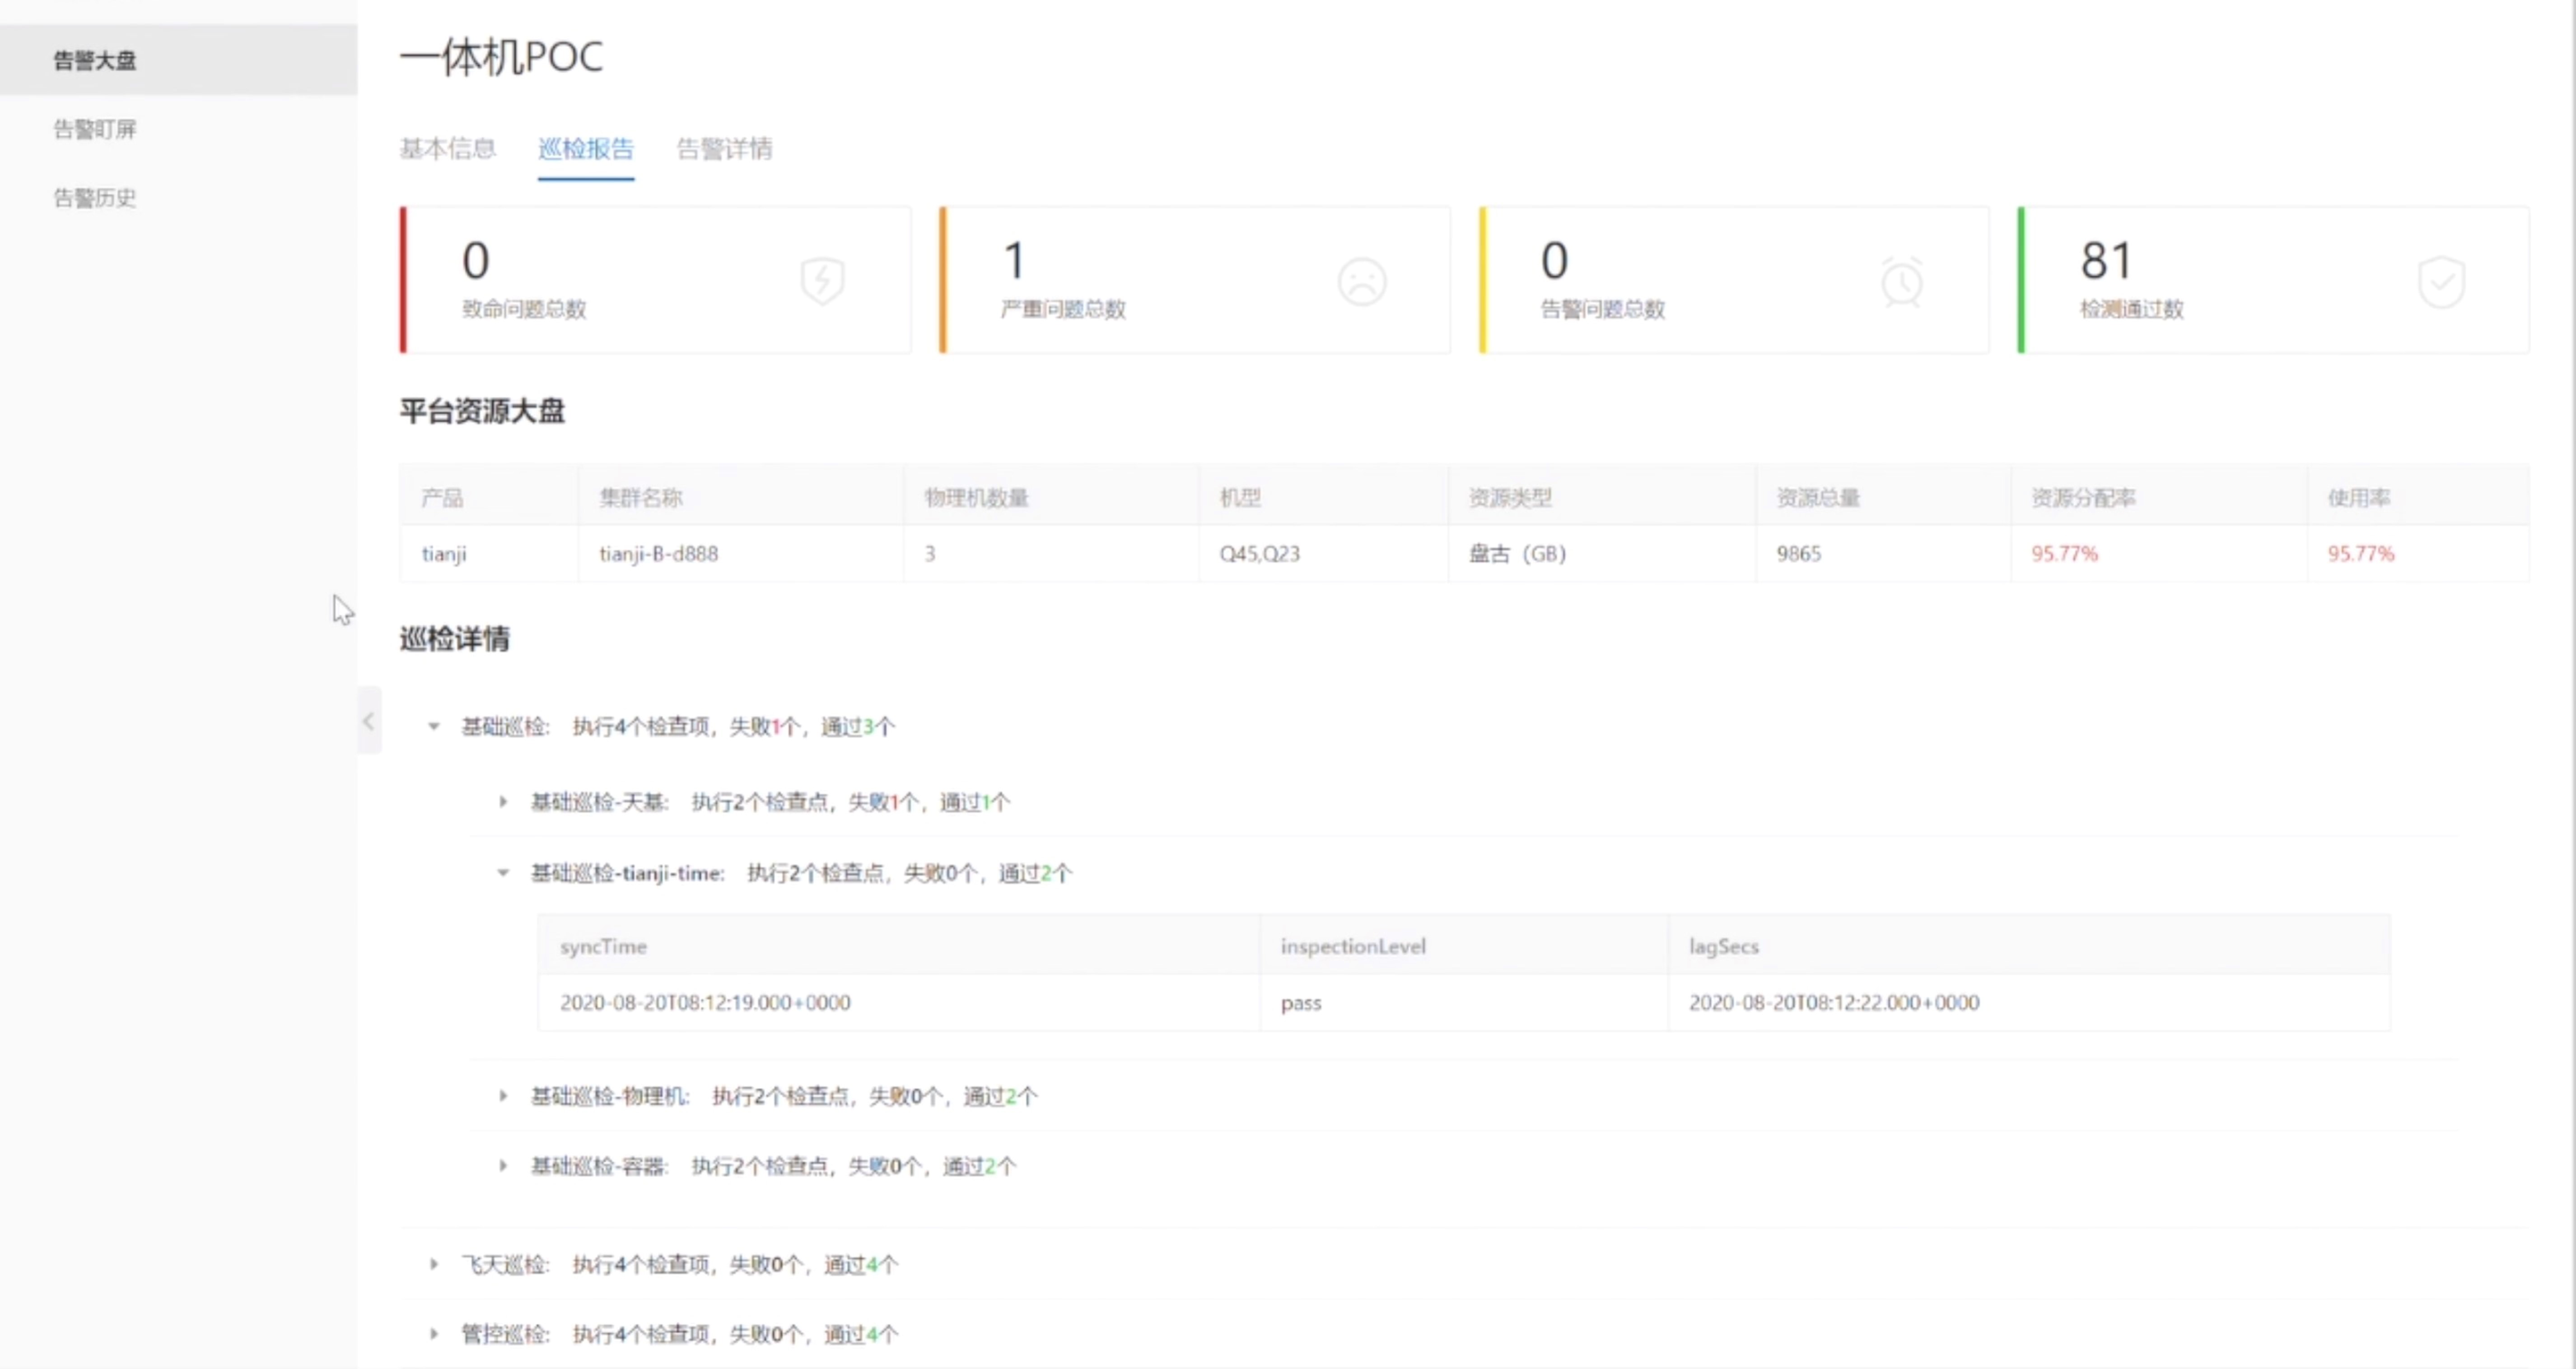Expand the 基础巡检-天基 row
Screen dimensions: 2576x1369
point(503,801)
